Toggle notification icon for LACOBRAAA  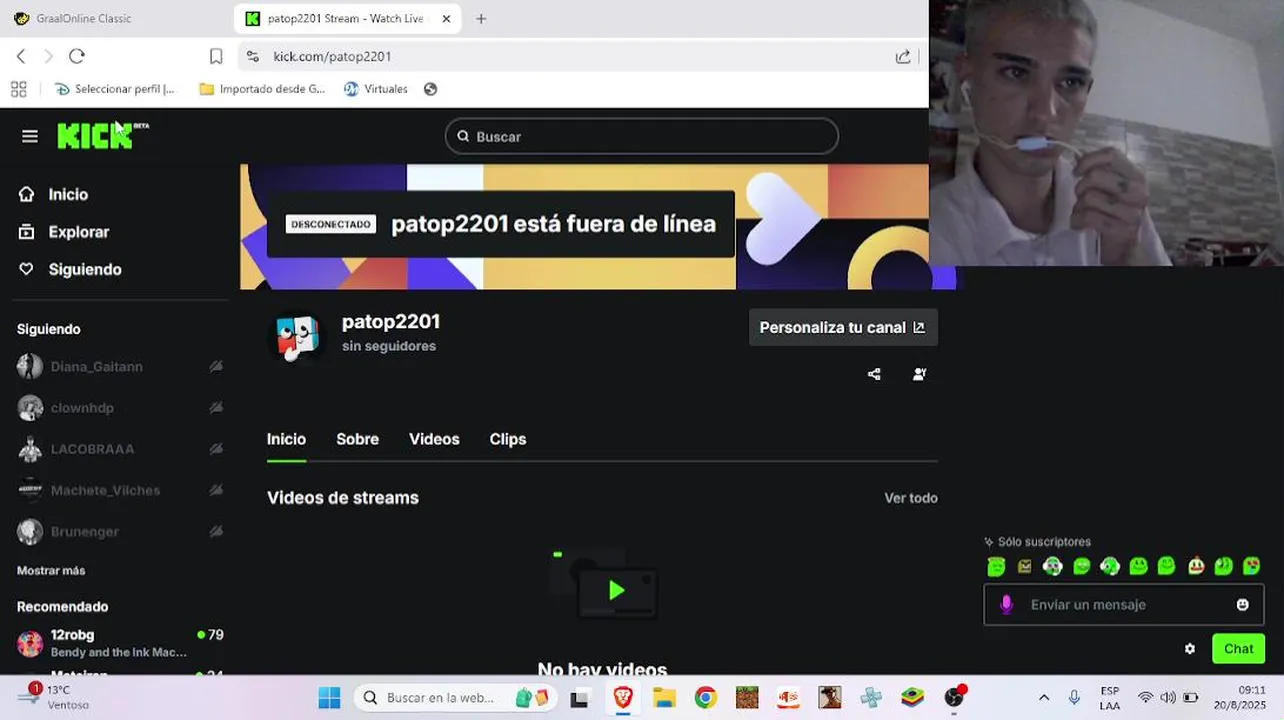point(216,449)
